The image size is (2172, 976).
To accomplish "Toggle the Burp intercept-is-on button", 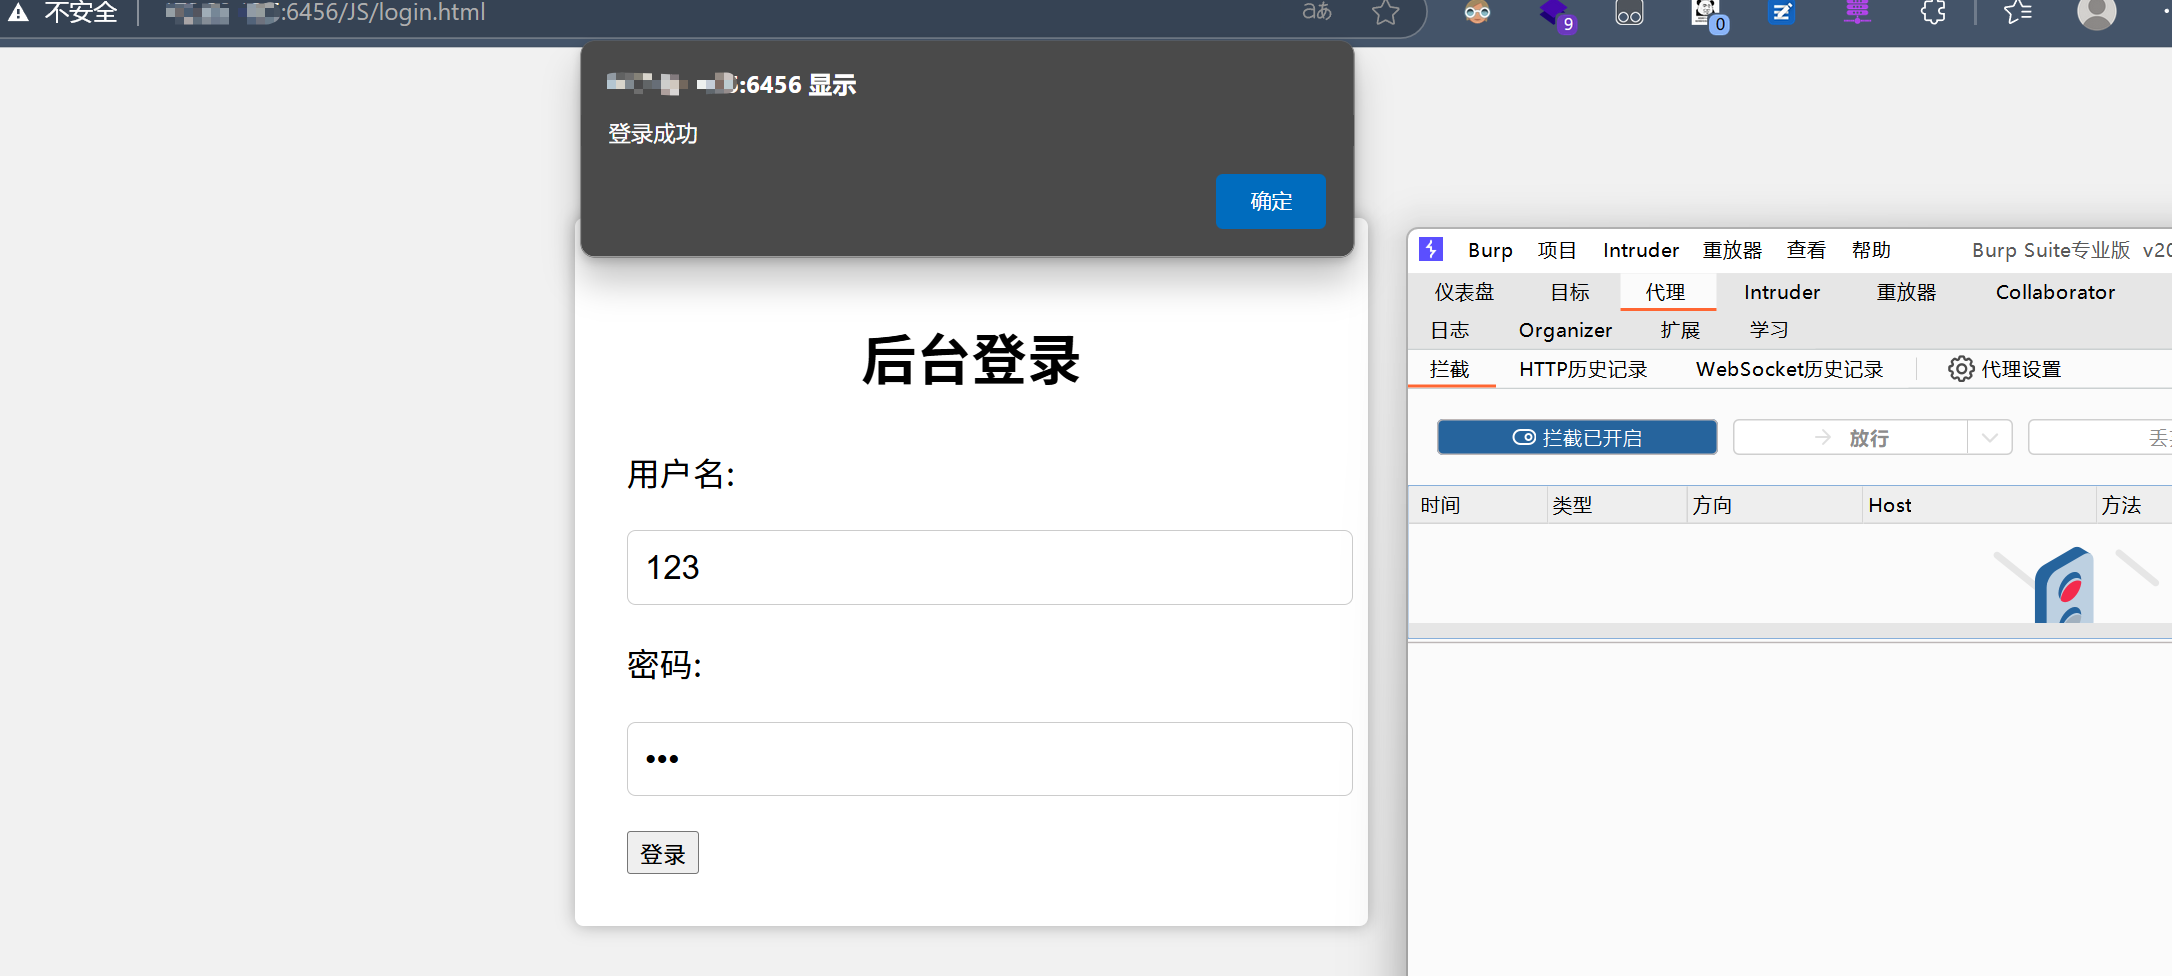I will [1577, 437].
